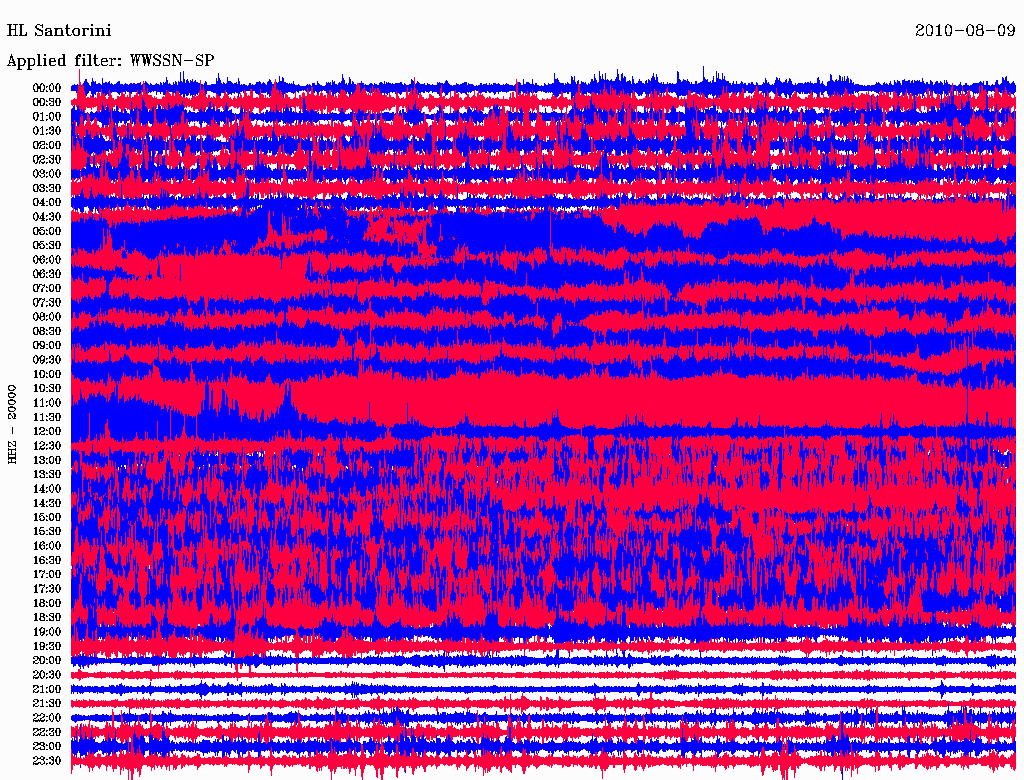Select the 00:30 time label
The height and width of the screenshot is (780, 1024).
46,102
